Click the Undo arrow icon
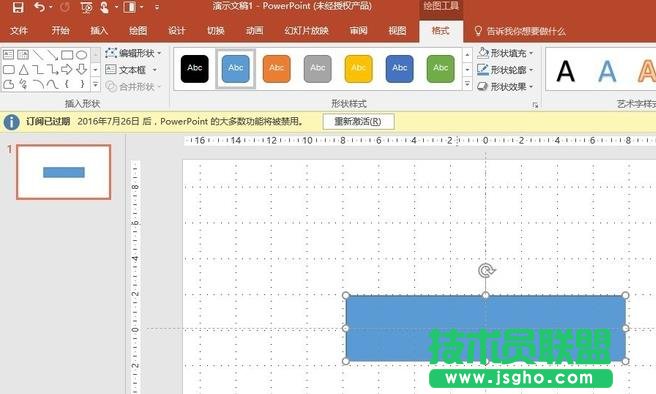 (x=39, y=7)
